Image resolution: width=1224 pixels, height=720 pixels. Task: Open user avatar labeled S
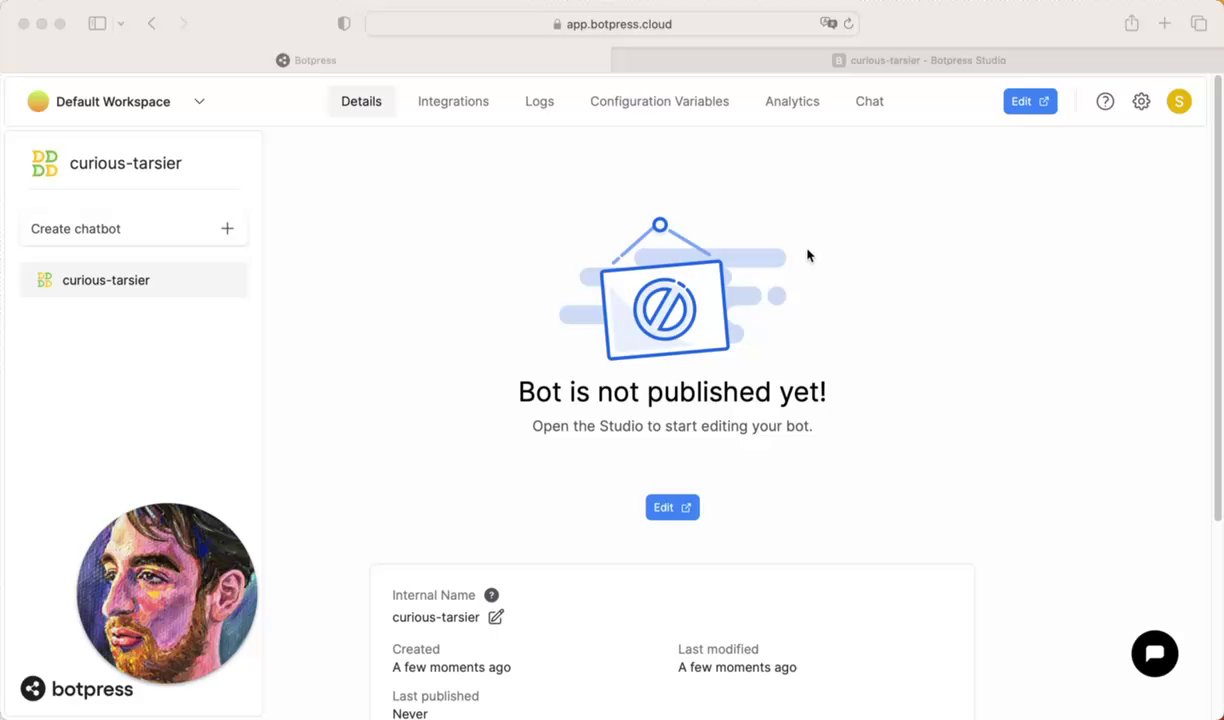[1179, 101]
